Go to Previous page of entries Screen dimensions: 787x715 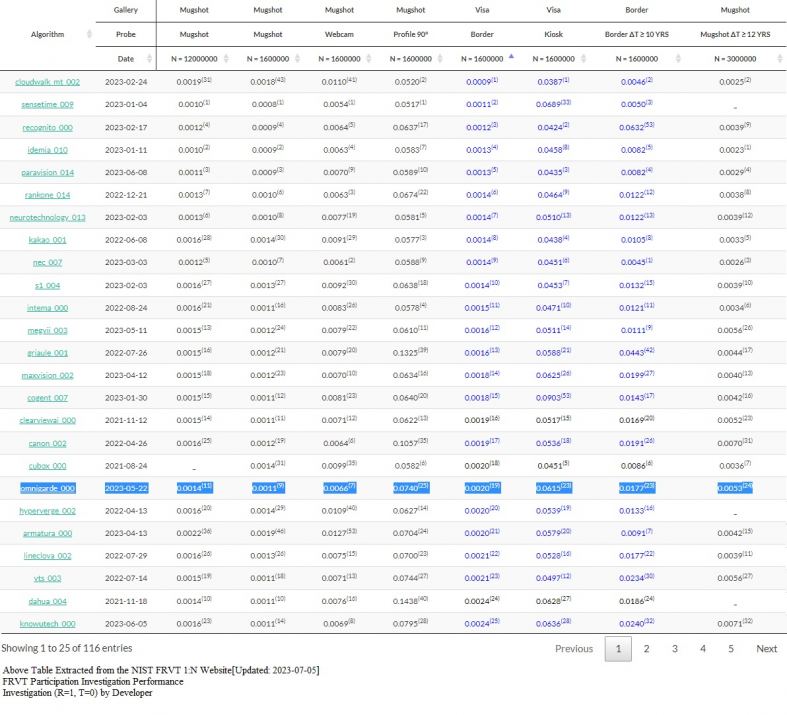coord(574,649)
